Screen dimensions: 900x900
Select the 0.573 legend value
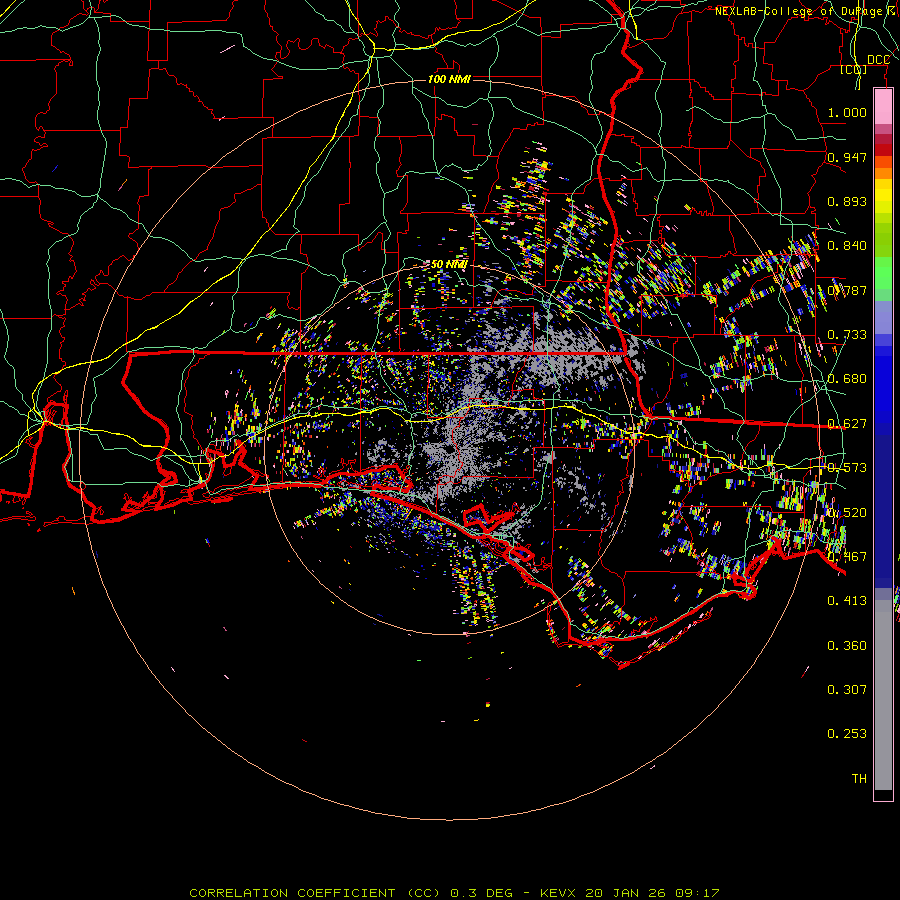click(847, 468)
